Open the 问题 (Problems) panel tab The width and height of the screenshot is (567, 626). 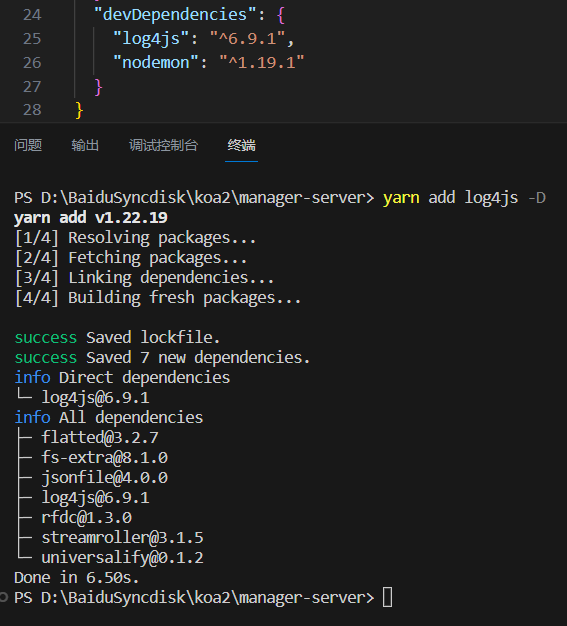tap(28, 145)
